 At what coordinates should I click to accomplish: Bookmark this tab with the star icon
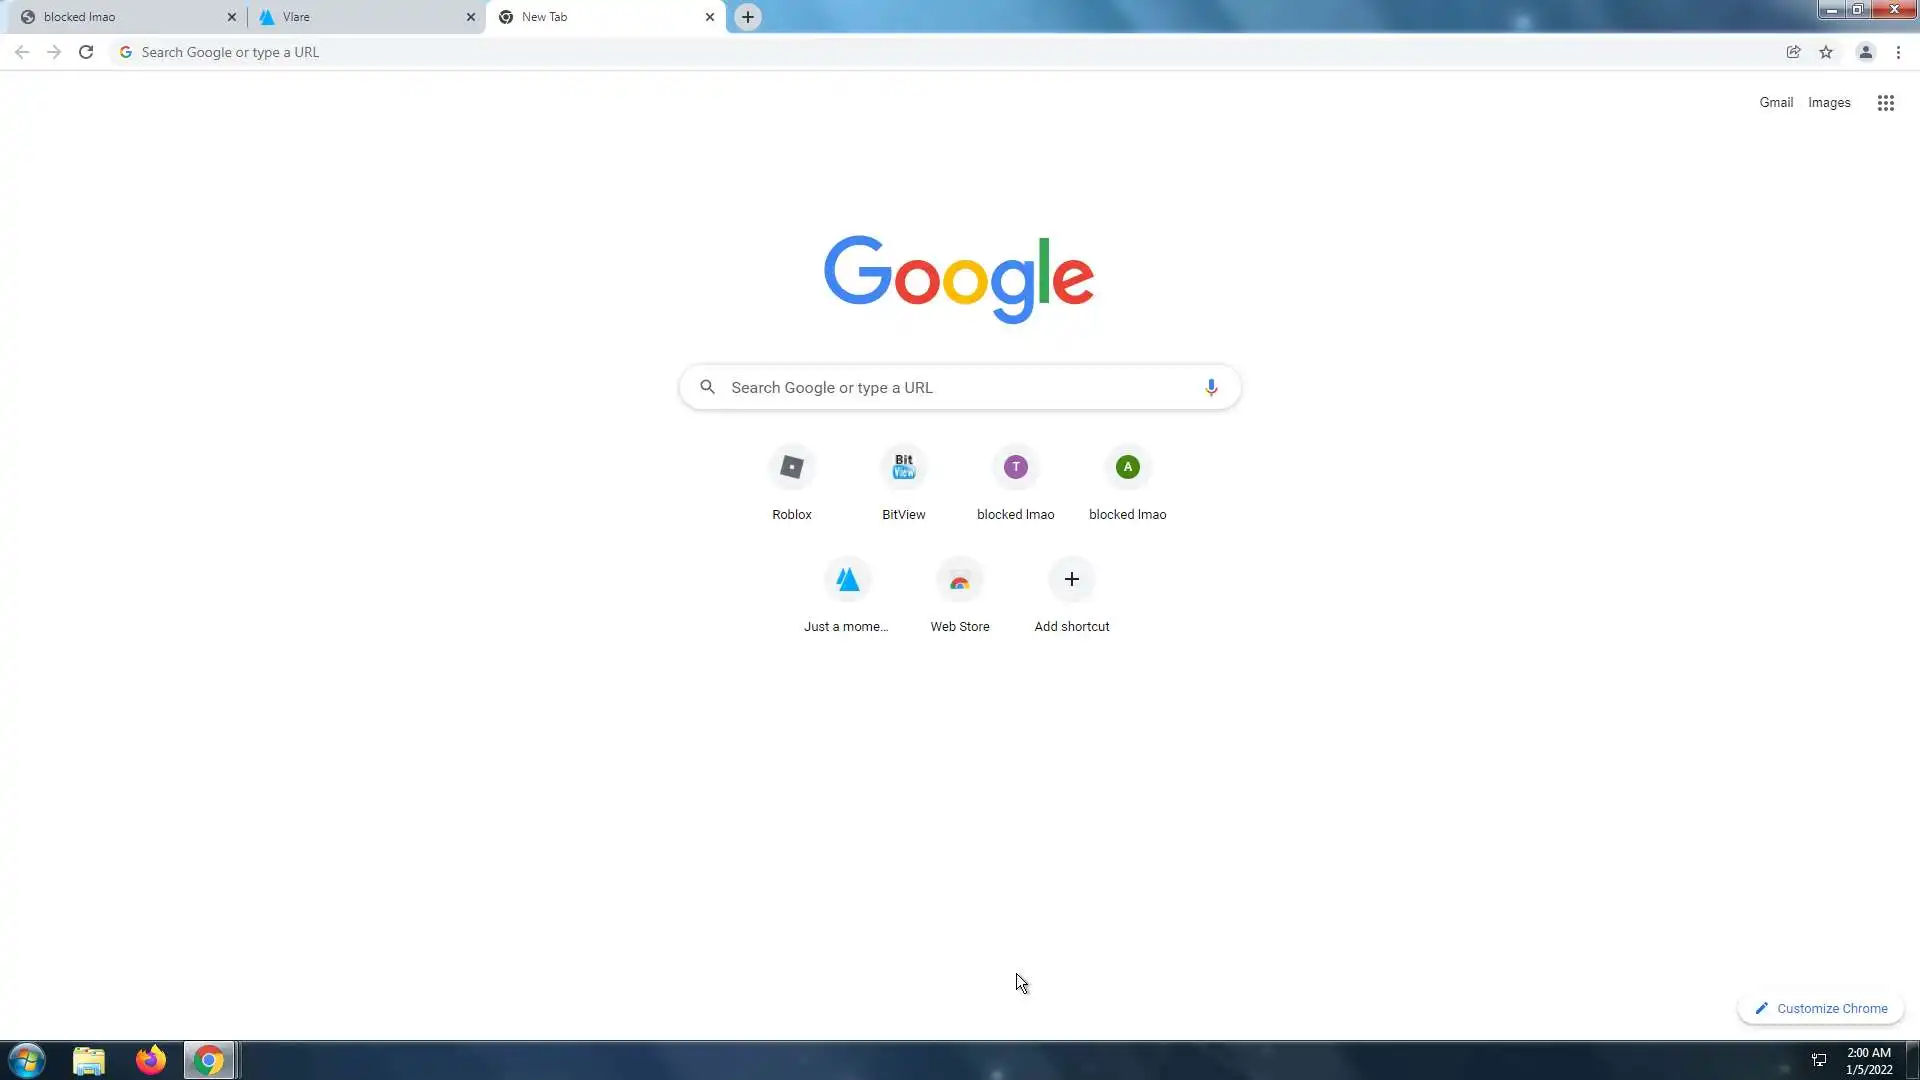(x=1826, y=52)
